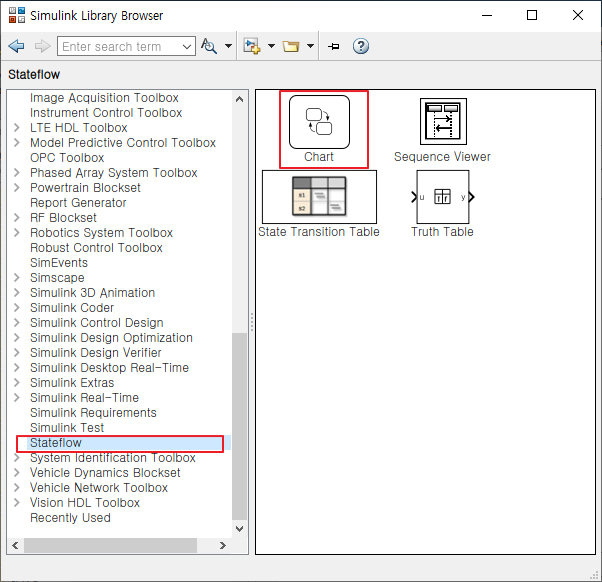The image size is (602, 582).
Task: Expand System Identification Toolbox node
Action: click(x=17, y=457)
